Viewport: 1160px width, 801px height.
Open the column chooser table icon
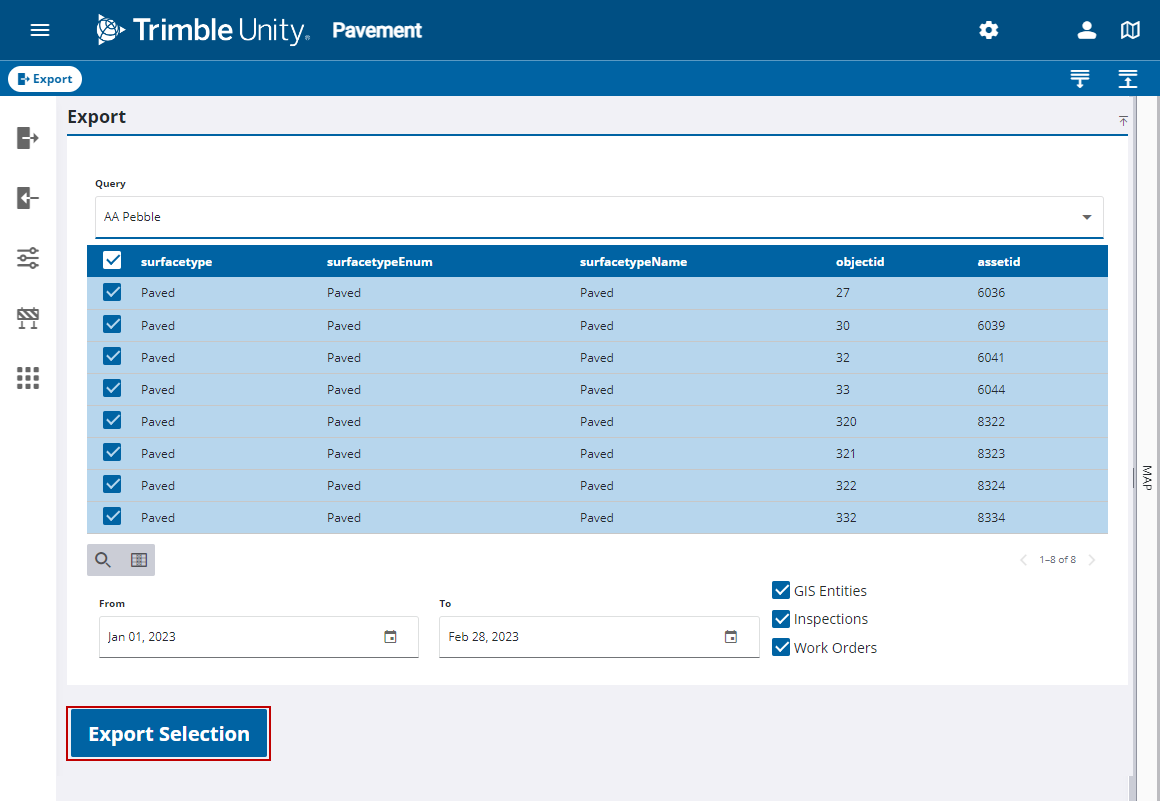click(139, 560)
